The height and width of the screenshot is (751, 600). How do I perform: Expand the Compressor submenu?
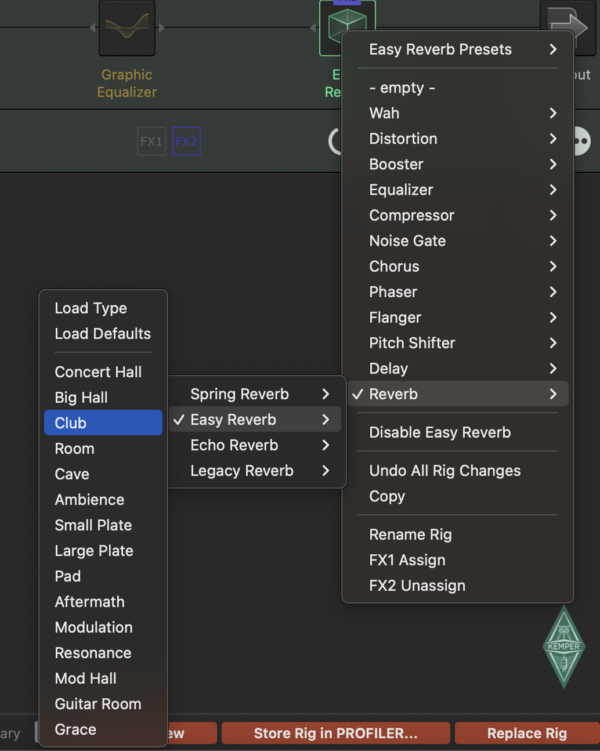458,216
